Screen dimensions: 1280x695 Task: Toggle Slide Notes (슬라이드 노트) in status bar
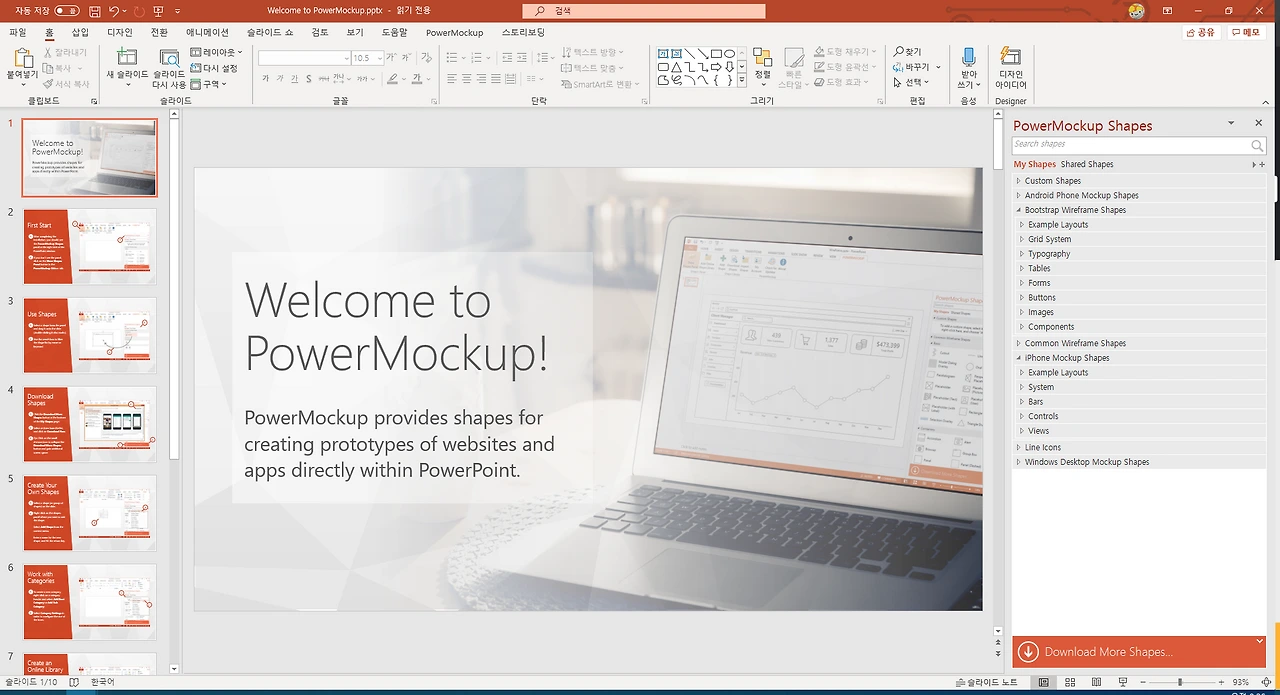pyautogui.click(x=985, y=682)
